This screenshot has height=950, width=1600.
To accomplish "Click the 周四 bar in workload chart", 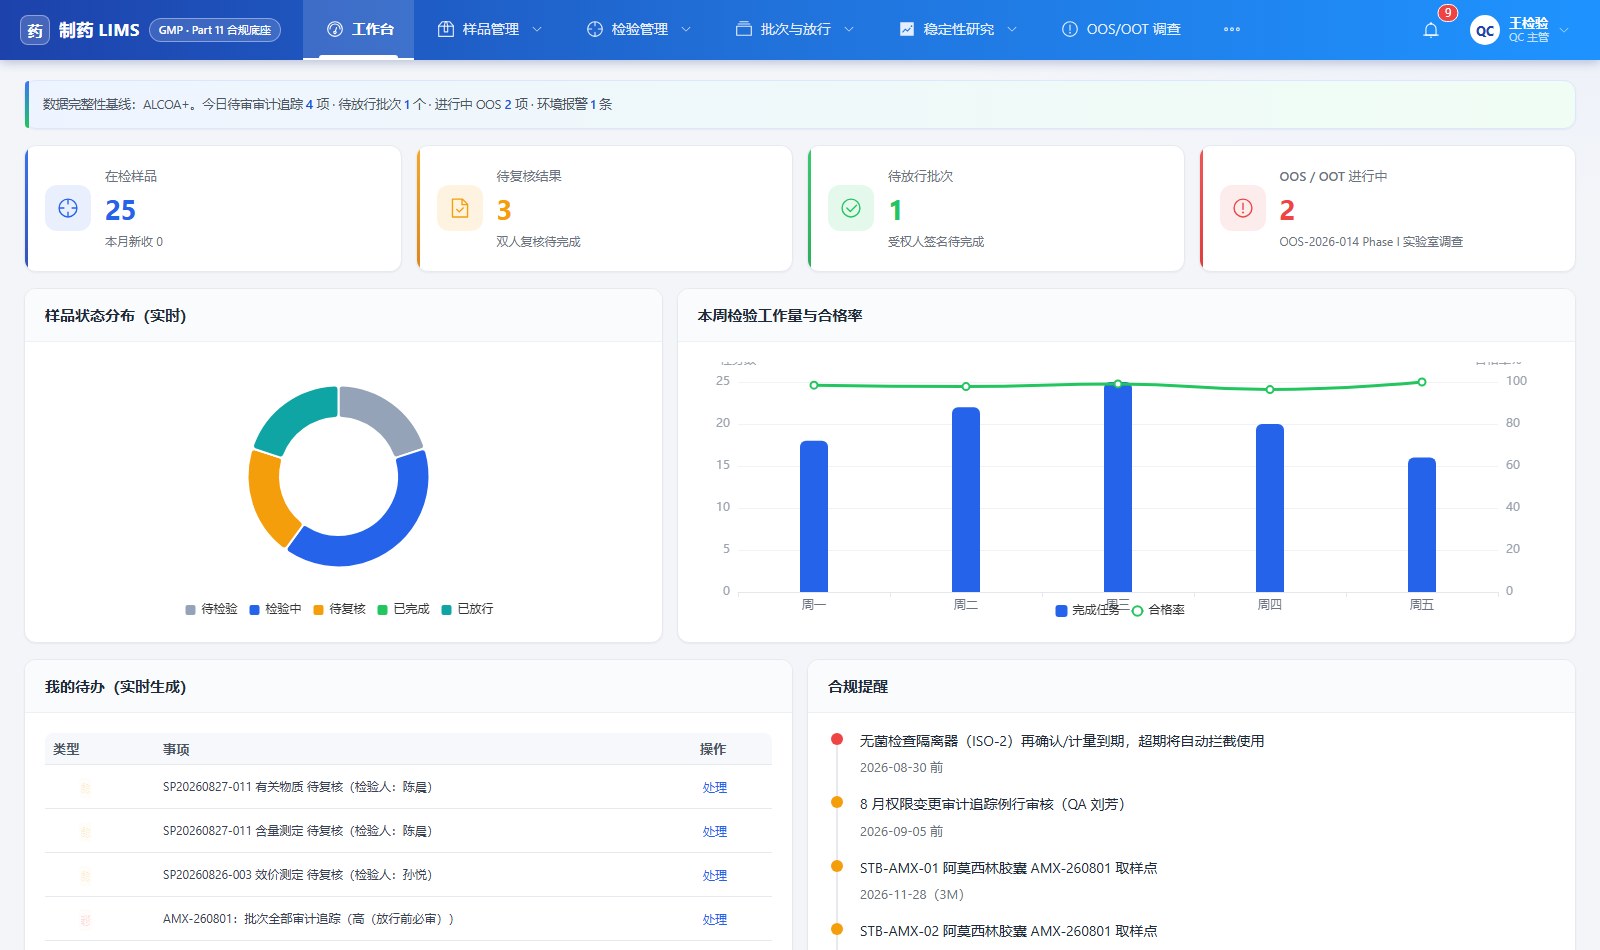I will pos(1270,508).
